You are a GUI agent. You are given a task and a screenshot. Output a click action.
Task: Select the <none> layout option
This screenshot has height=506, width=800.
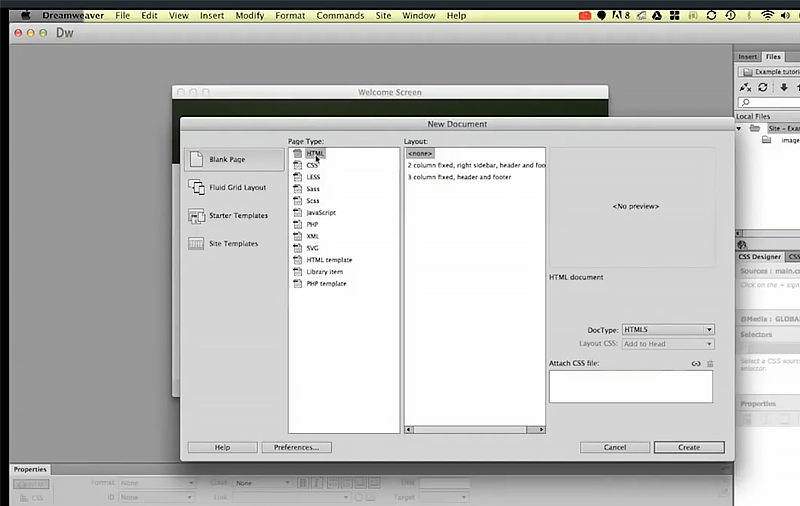coord(420,153)
